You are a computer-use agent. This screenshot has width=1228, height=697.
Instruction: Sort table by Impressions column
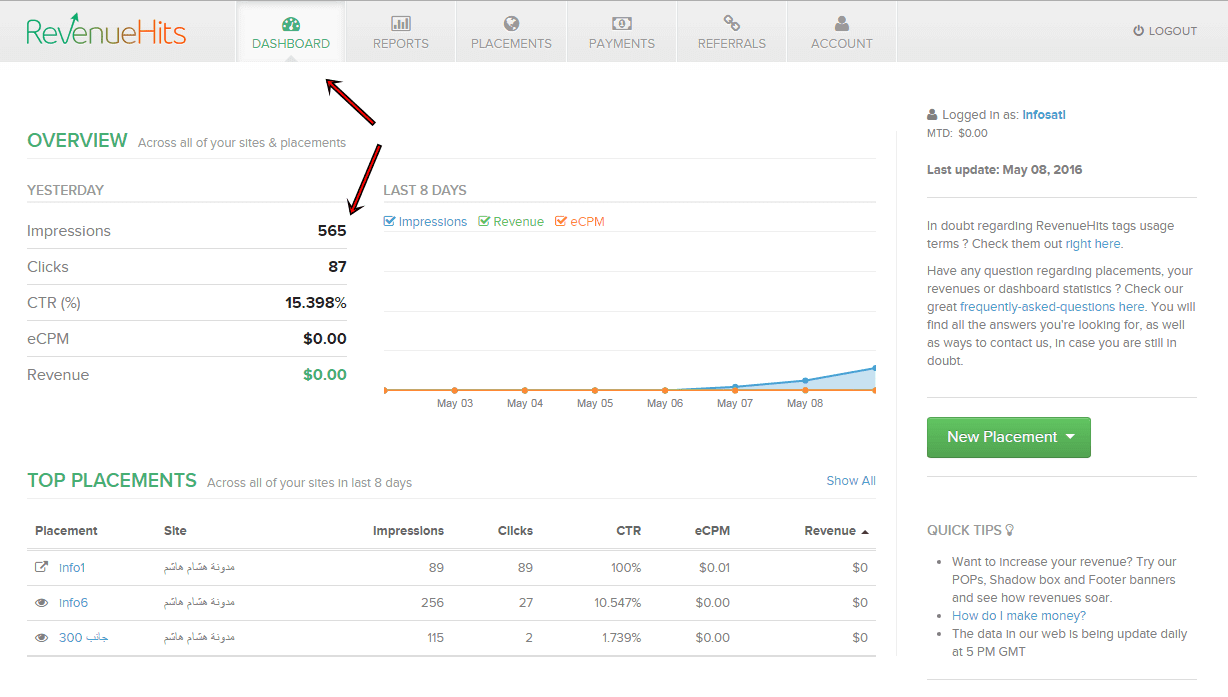click(x=408, y=531)
